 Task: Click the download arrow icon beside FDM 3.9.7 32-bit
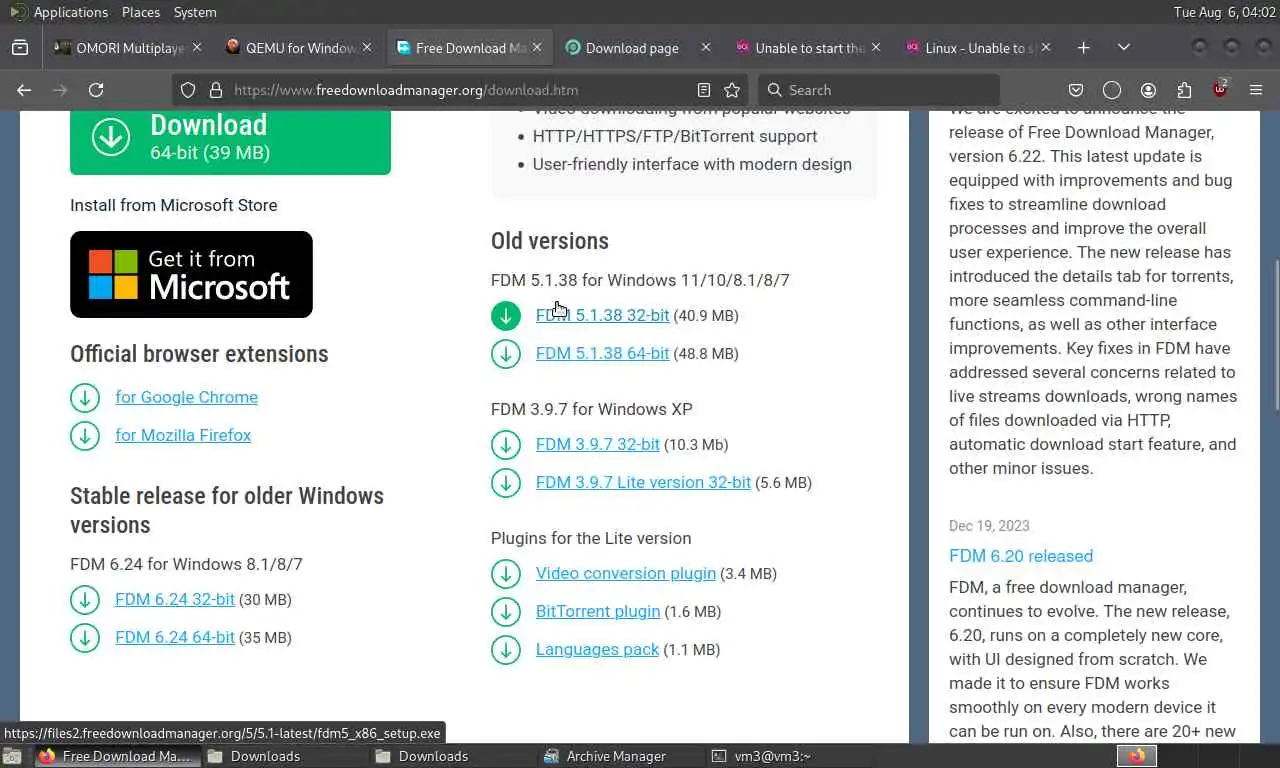pyautogui.click(x=506, y=445)
